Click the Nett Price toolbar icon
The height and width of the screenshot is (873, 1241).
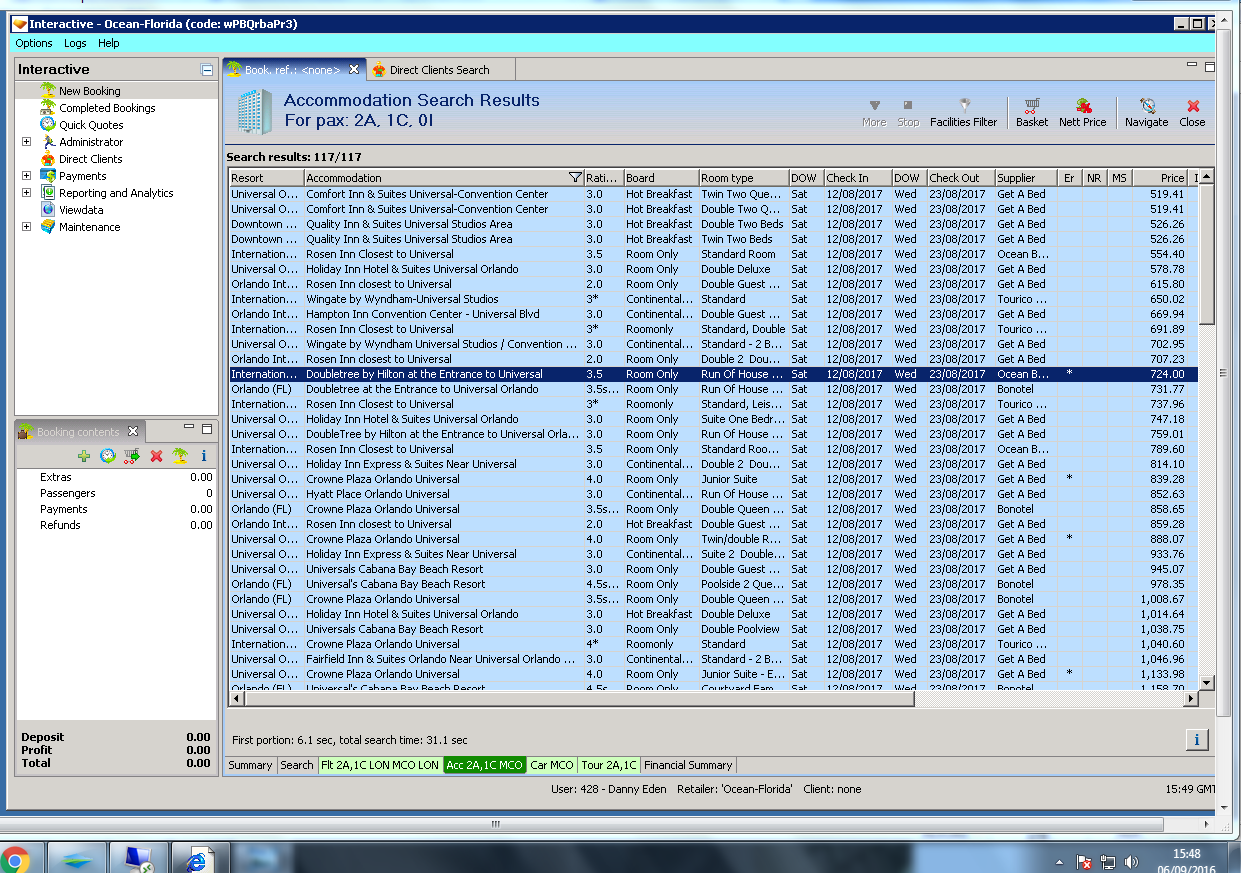click(1083, 106)
